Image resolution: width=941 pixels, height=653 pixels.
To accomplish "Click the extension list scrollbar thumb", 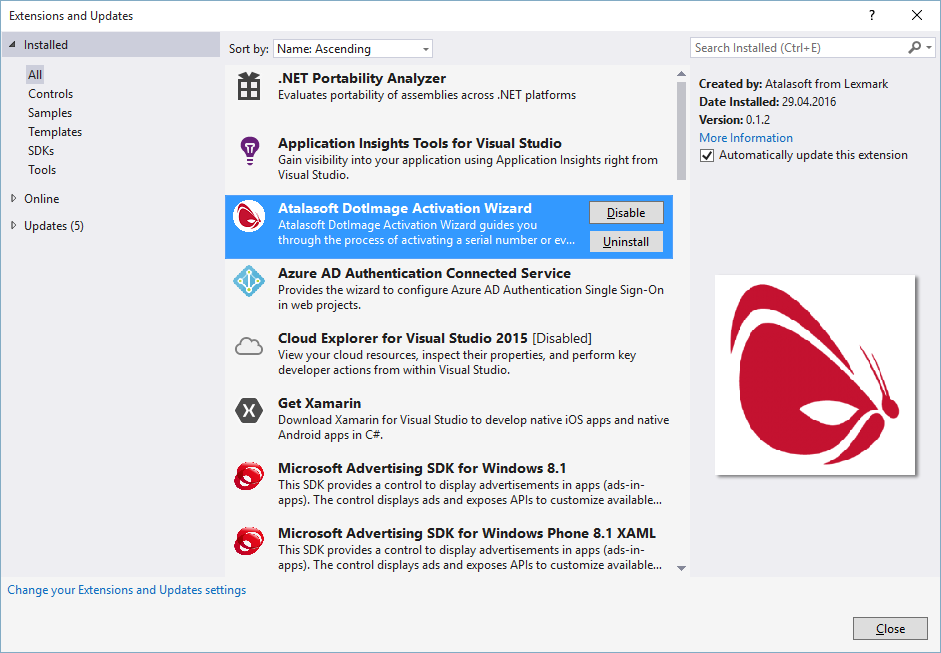I will click(681, 131).
